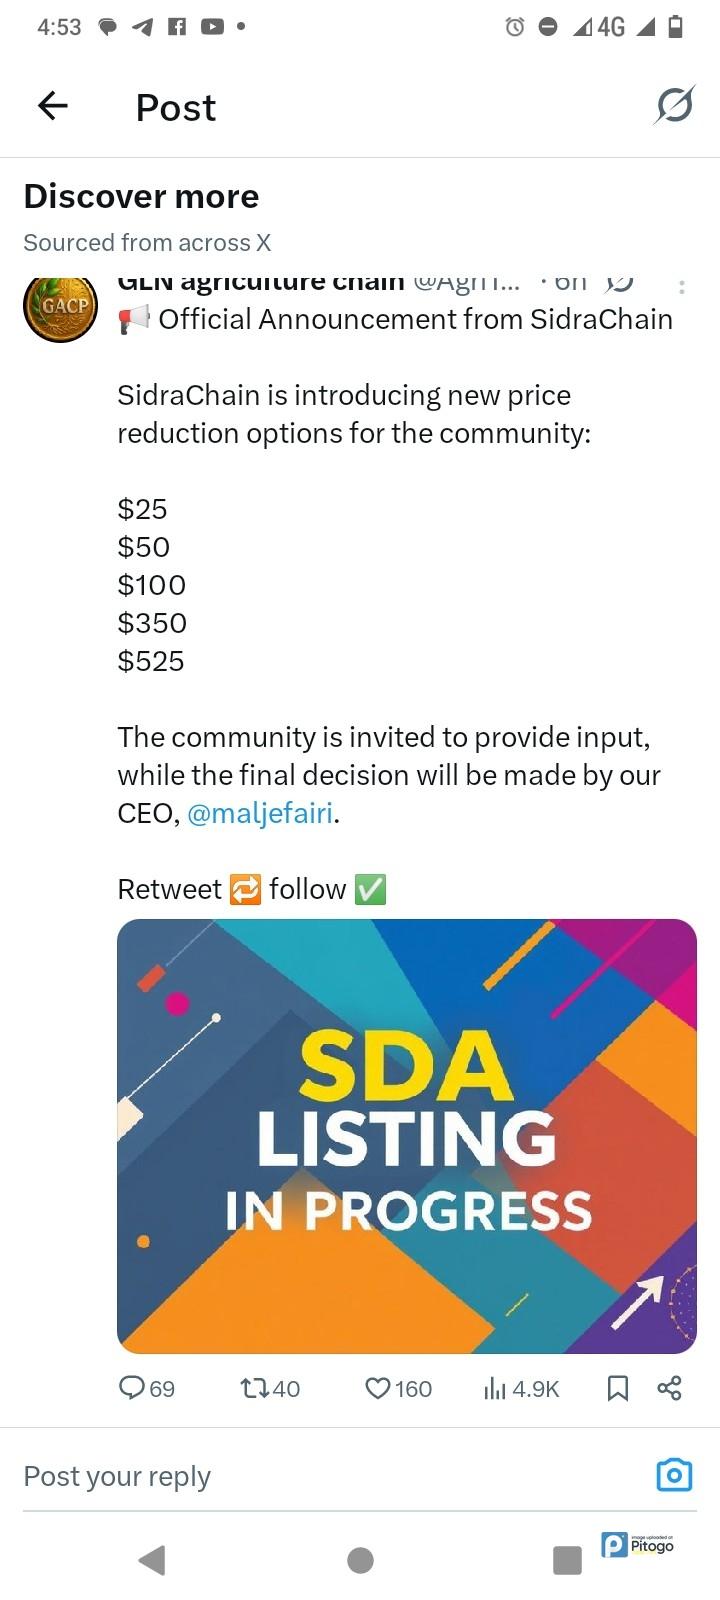Image resolution: width=720 pixels, height=1600 pixels.
Task: Bookmark the SidraChain announcement post
Action: [618, 1387]
